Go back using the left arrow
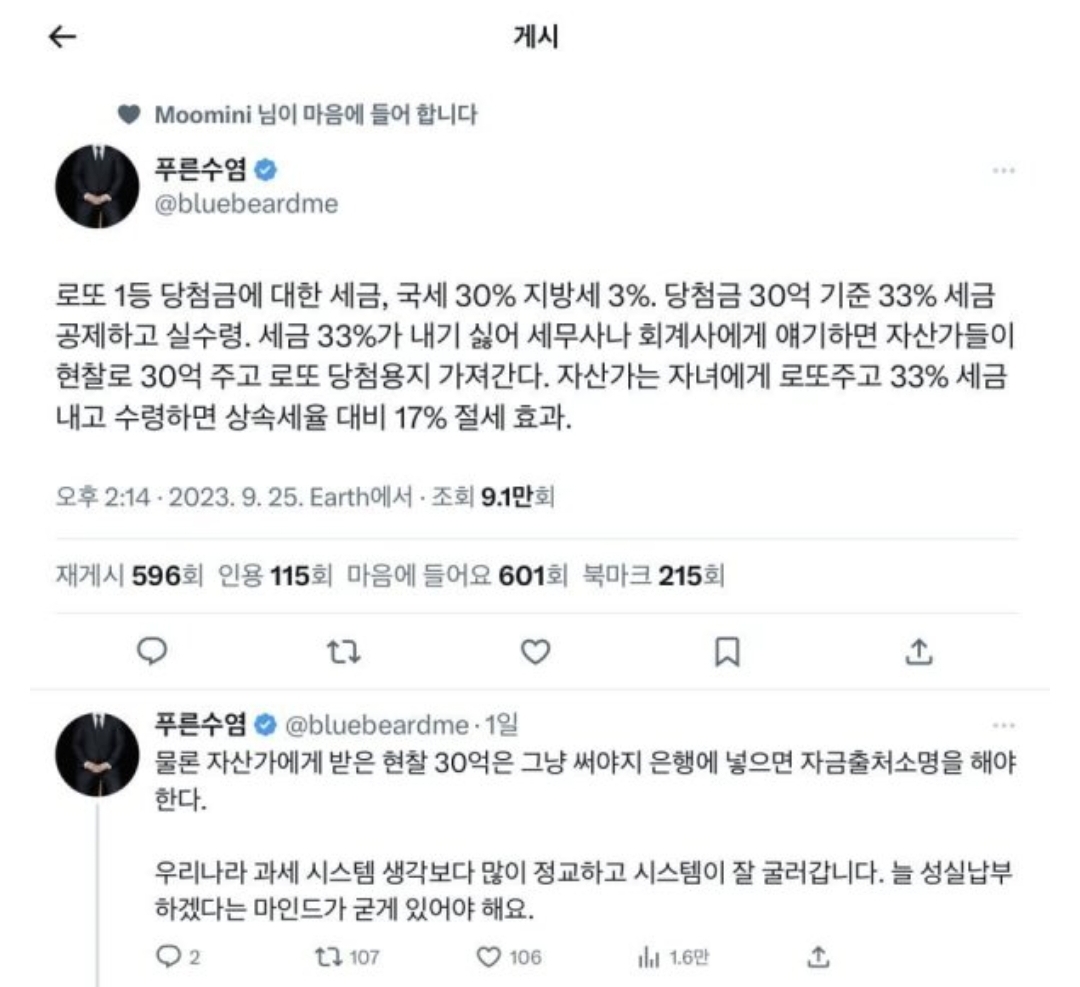The height and width of the screenshot is (987, 1080). [62, 37]
